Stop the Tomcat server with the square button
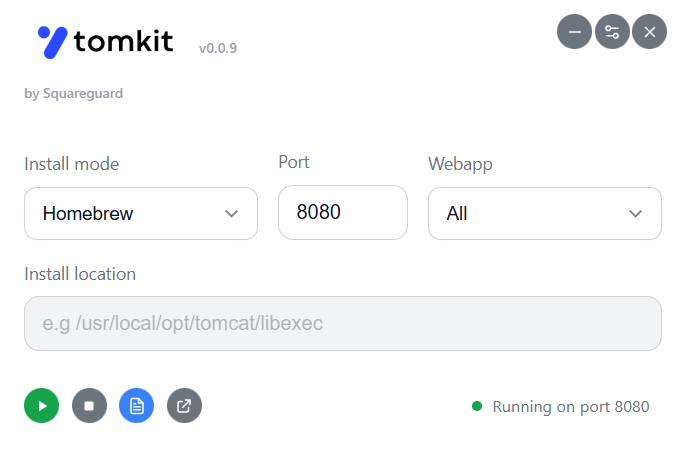Screen dimensions: 682x453 [x=89, y=406]
